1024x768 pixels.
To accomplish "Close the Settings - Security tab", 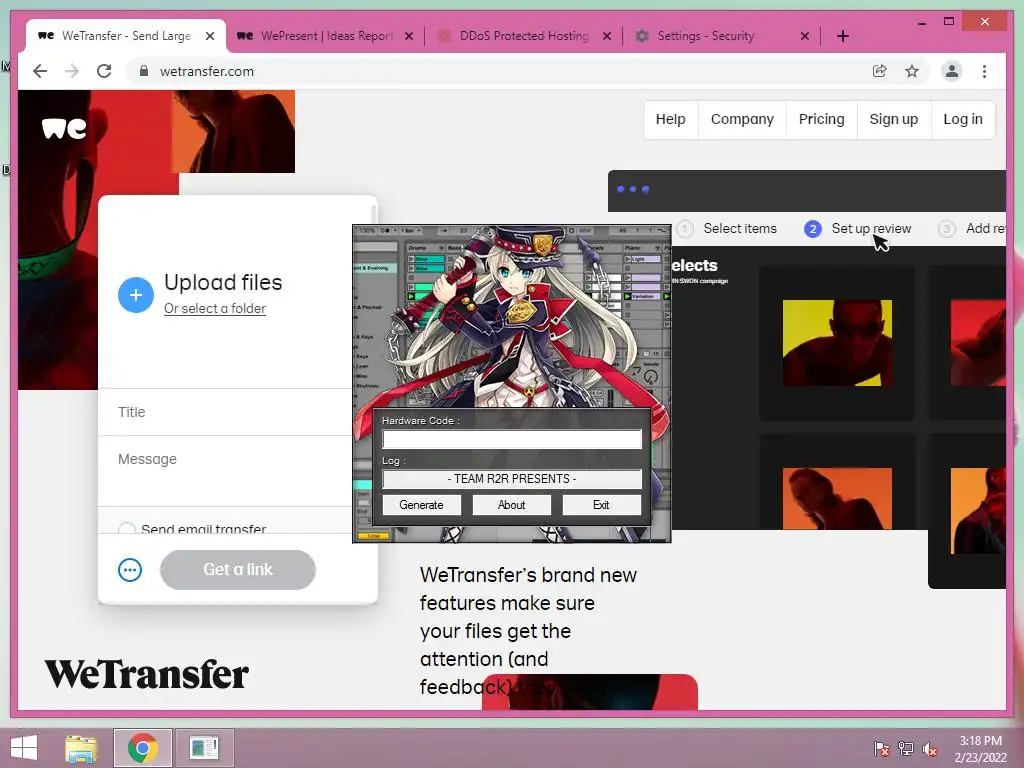I will click(x=805, y=36).
